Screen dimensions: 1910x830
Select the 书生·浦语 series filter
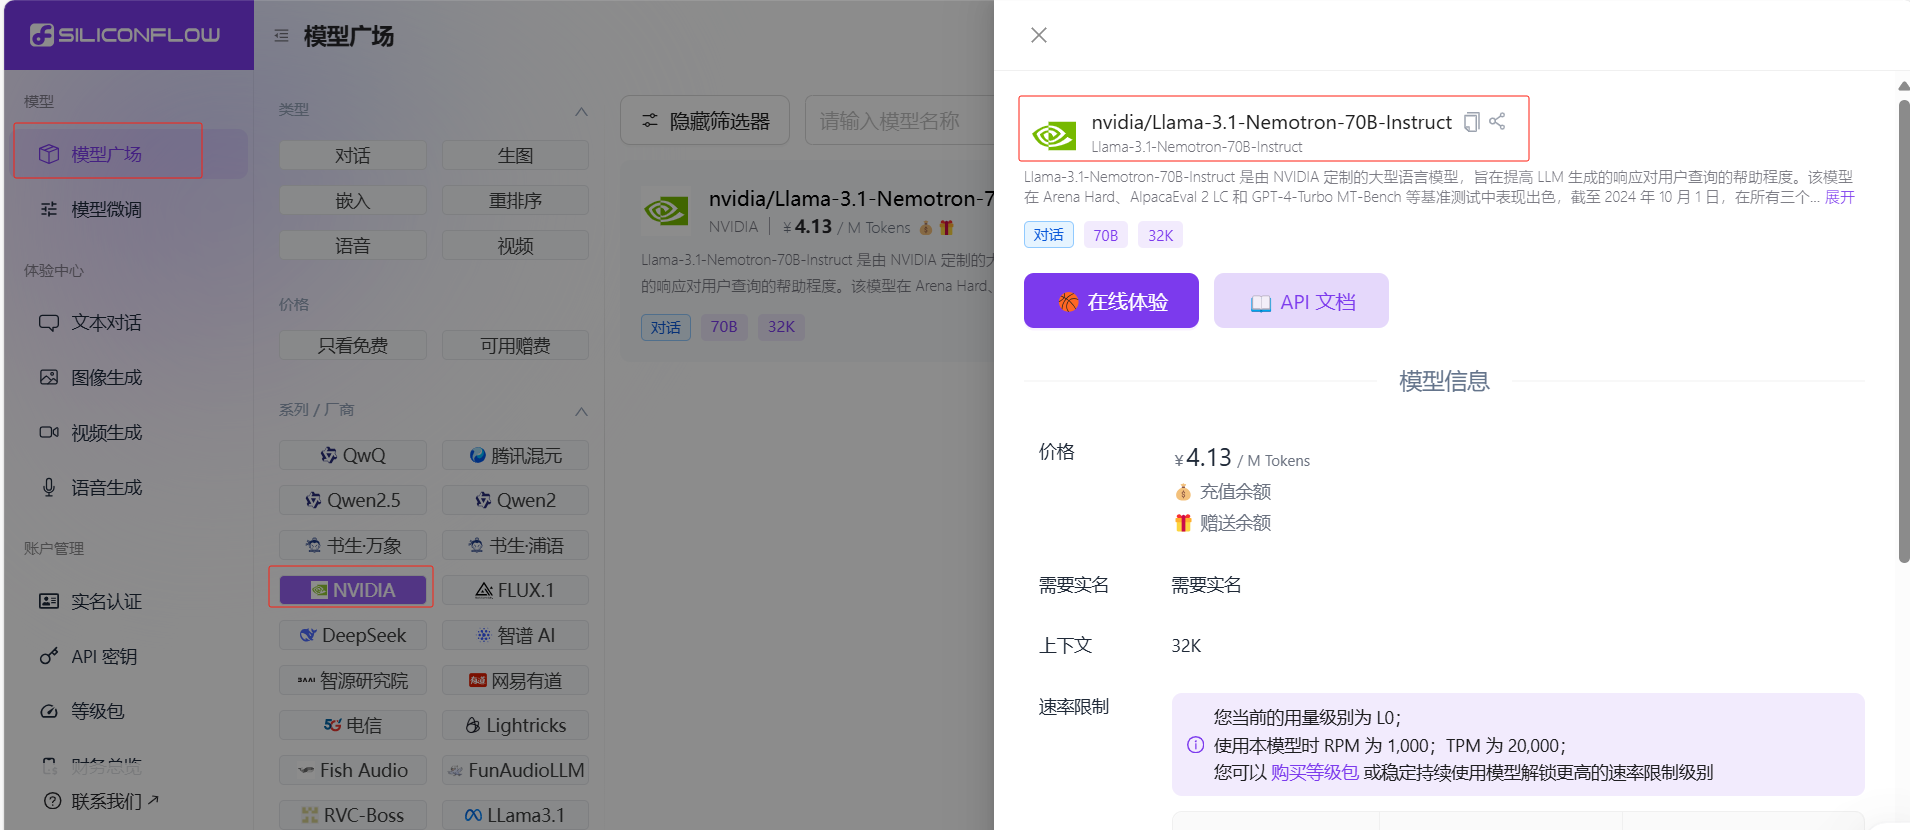(x=515, y=545)
